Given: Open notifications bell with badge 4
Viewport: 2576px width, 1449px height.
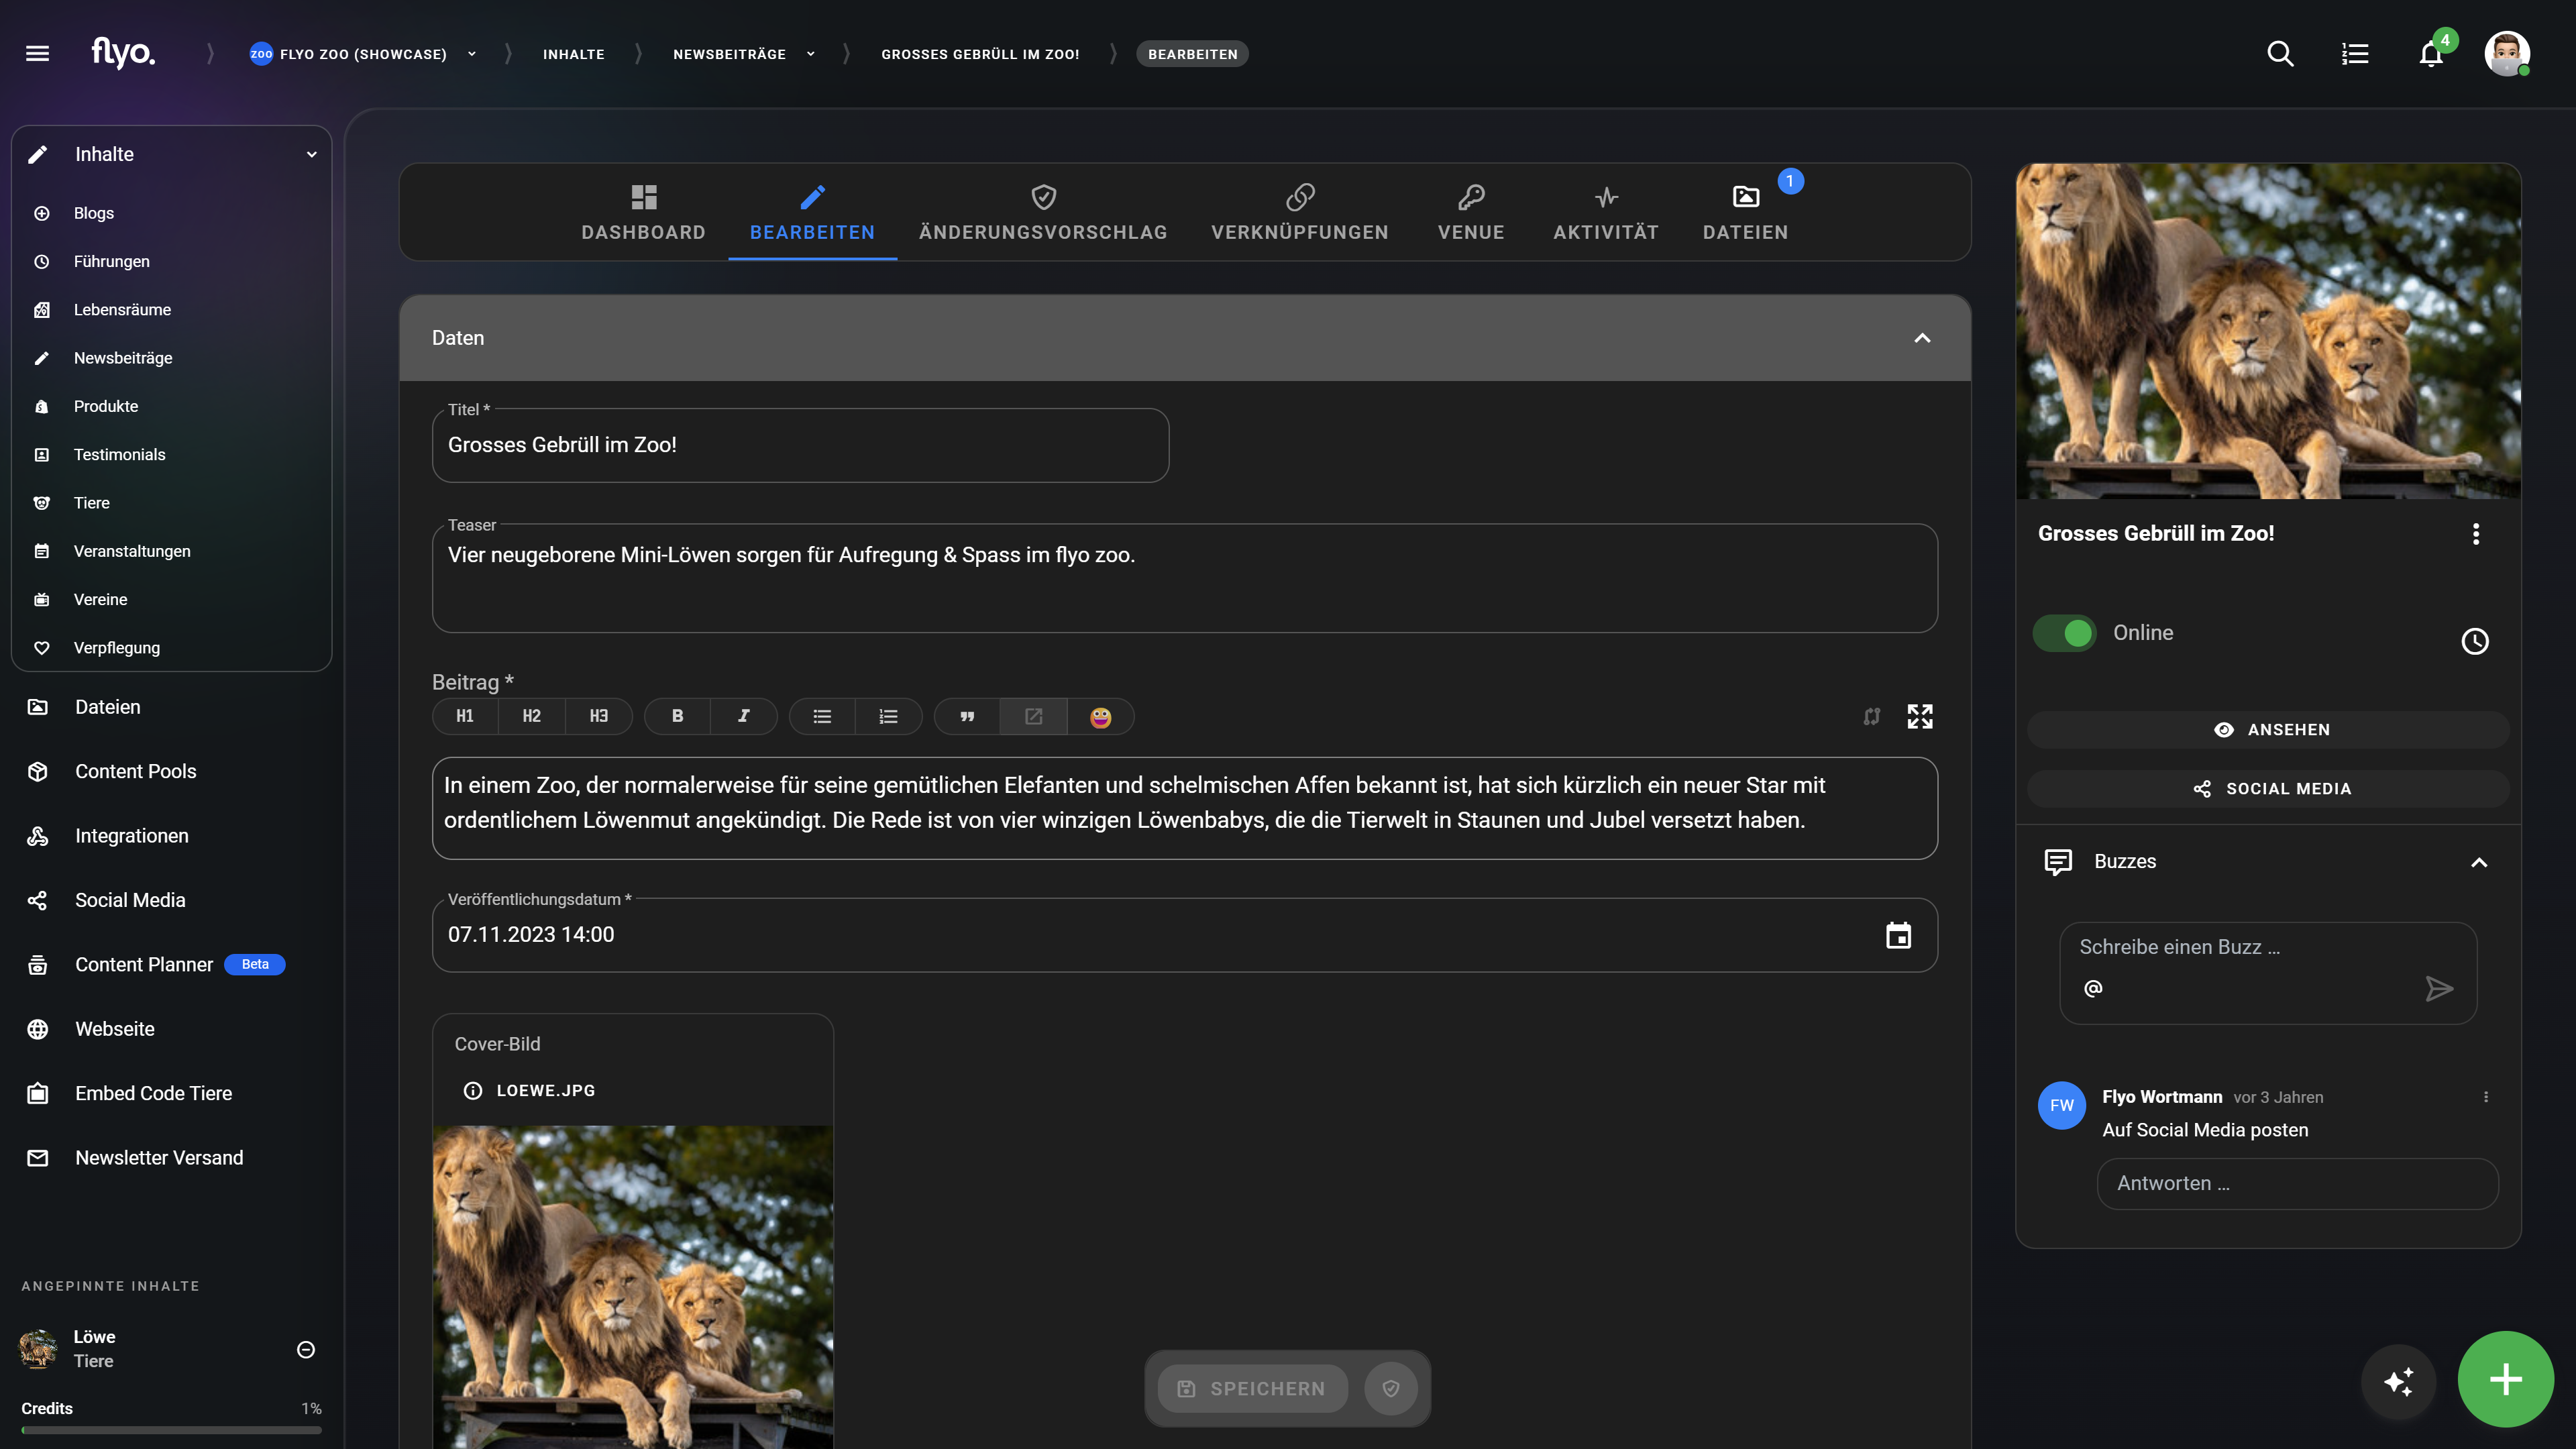Looking at the screenshot, I should point(2431,53).
